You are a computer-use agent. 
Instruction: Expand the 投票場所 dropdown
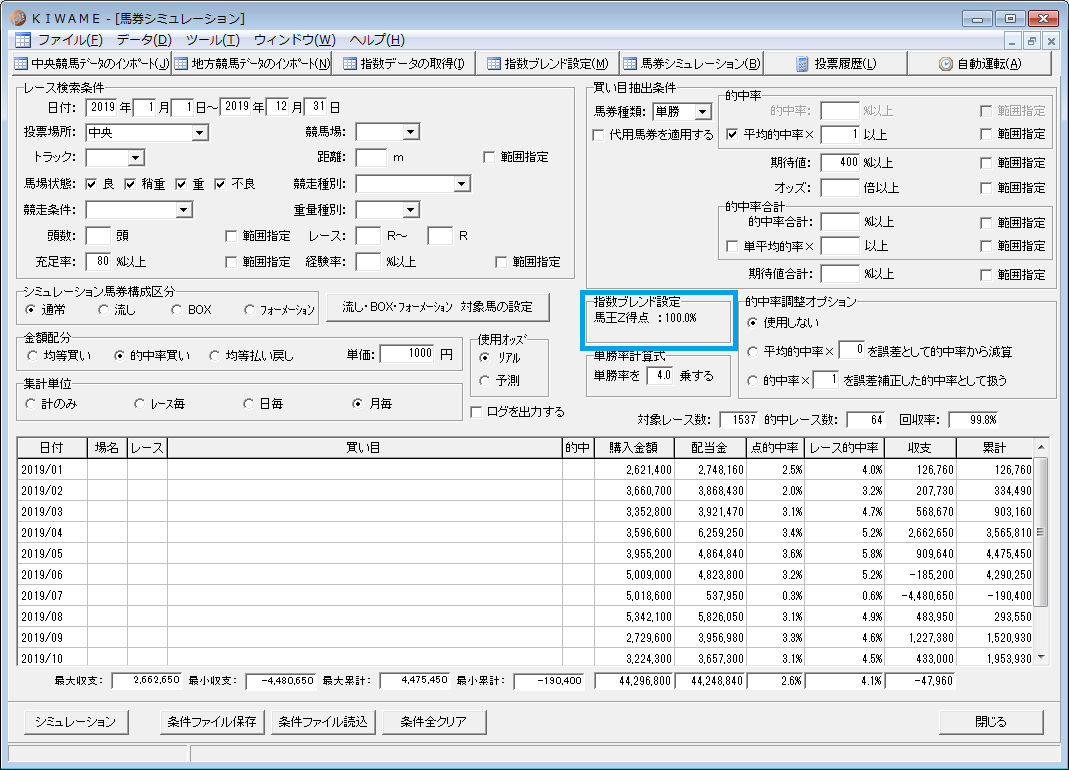click(199, 133)
